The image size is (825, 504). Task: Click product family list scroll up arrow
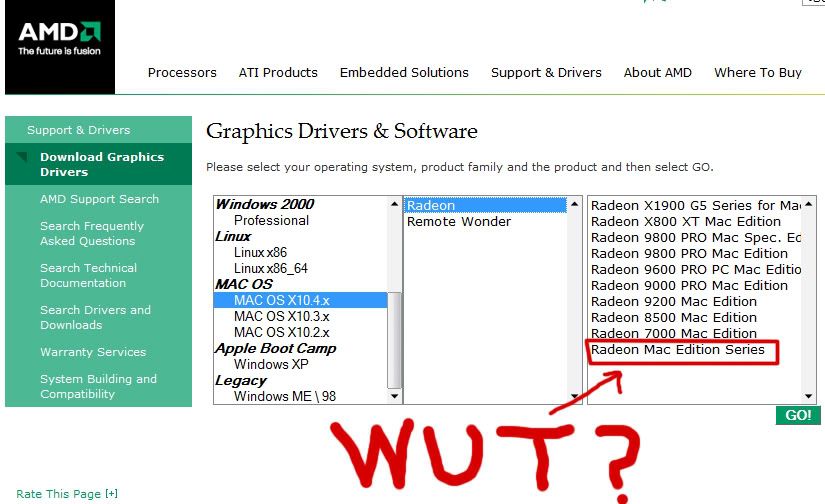[x=575, y=204]
